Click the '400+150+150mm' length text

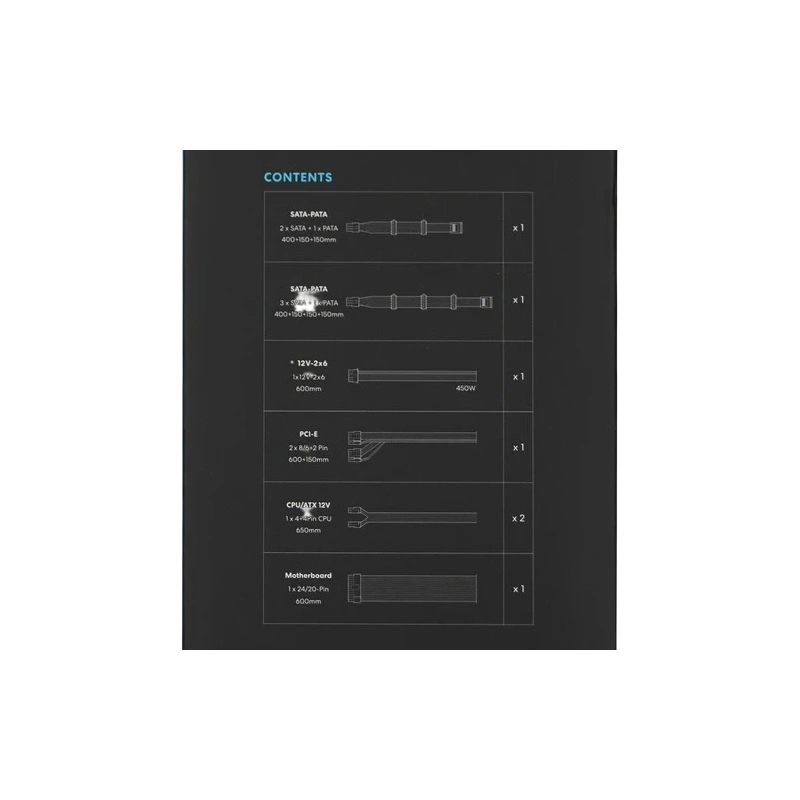click(x=309, y=240)
